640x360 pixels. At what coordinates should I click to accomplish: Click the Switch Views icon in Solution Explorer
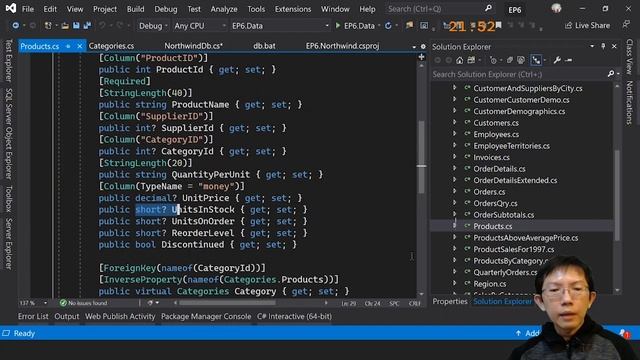(471, 60)
